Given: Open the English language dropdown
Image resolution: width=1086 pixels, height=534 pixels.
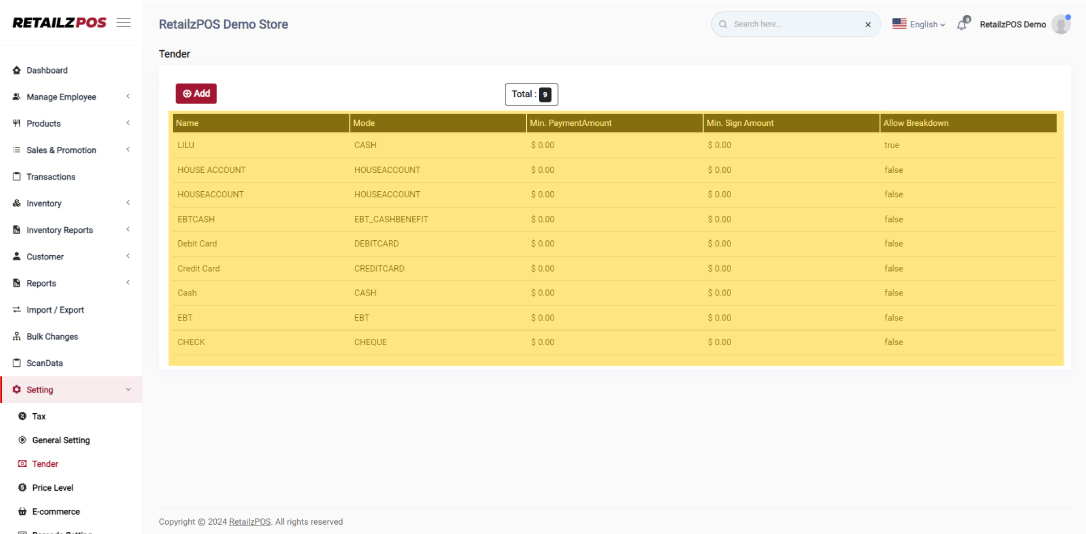Looking at the screenshot, I should pyautogui.click(x=917, y=24).
